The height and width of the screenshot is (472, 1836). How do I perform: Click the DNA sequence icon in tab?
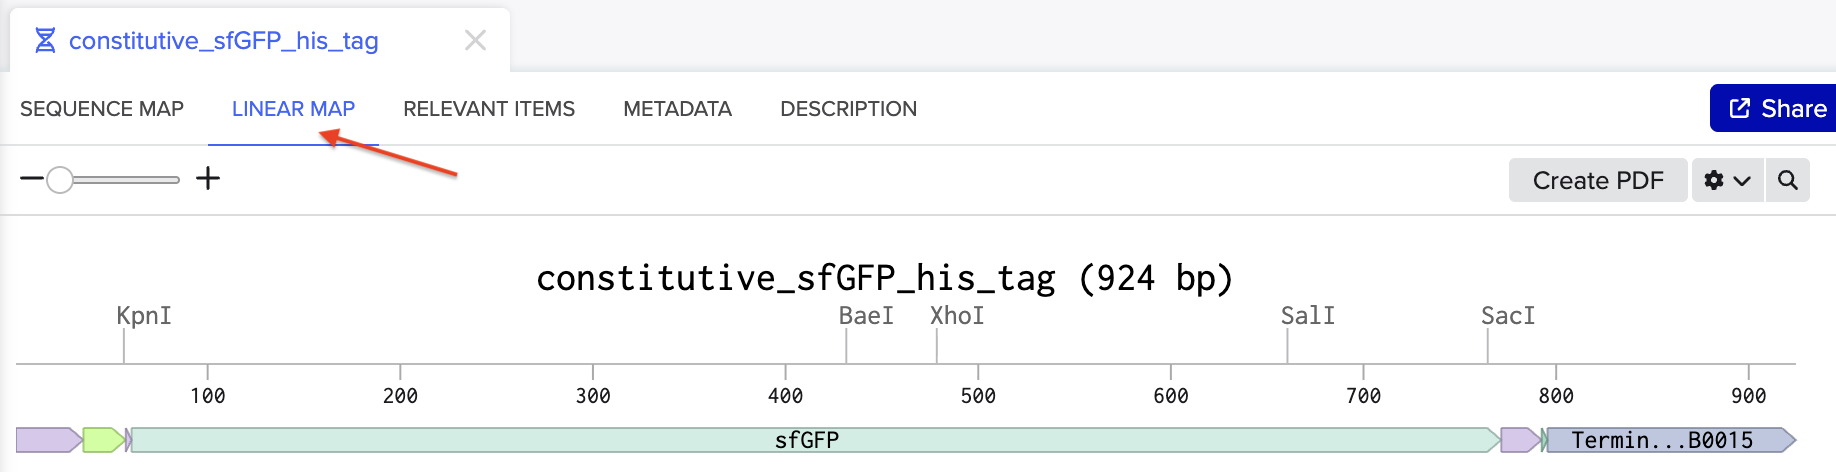(x=45, y=40)
